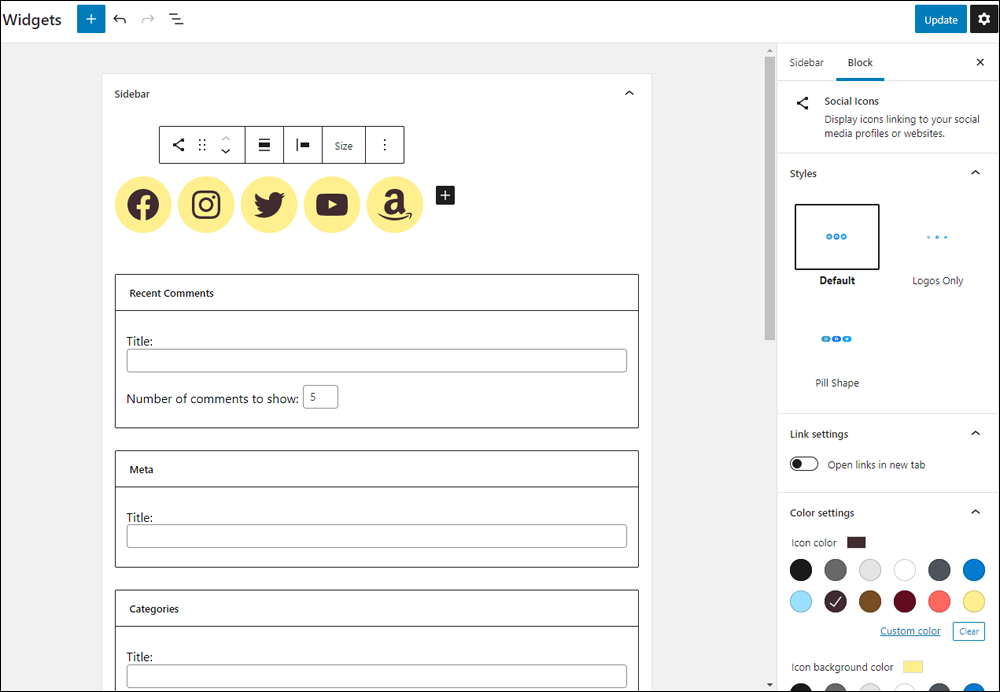Pick the brown icon color swatch
1000x692 pixels.
click(x=870, y=601)
